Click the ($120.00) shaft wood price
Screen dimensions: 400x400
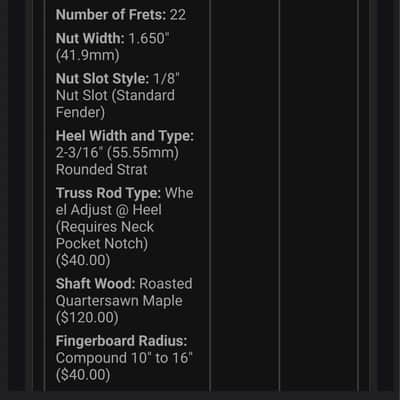(x=87, y=318)
